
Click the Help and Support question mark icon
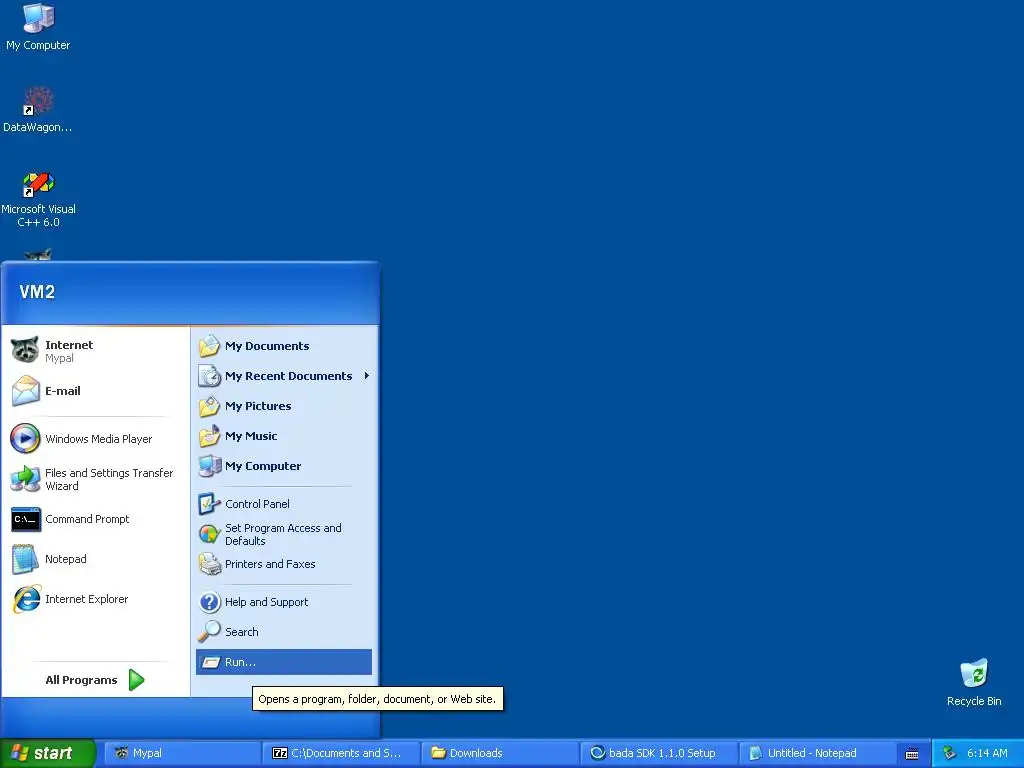(x=210, y=601)
